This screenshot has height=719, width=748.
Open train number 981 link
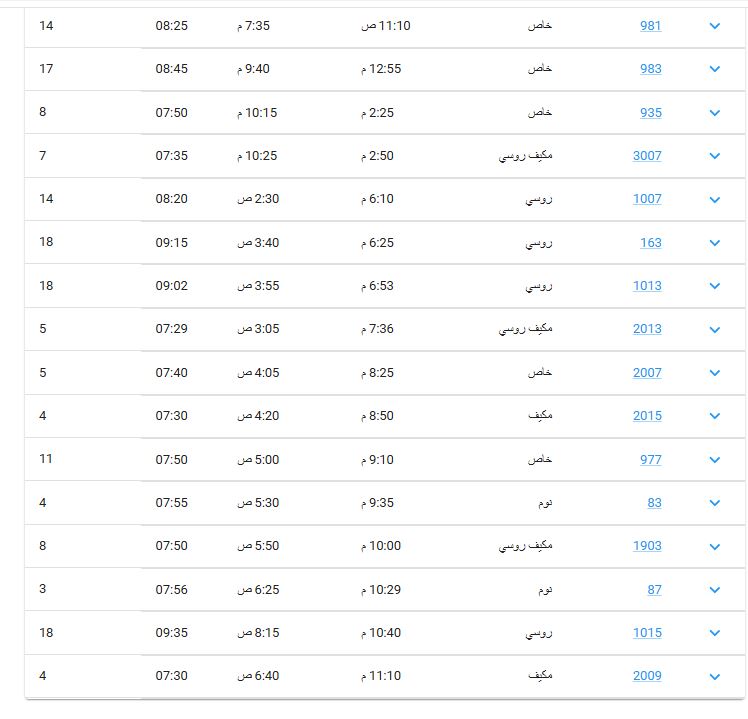click(x=651, y=26)
